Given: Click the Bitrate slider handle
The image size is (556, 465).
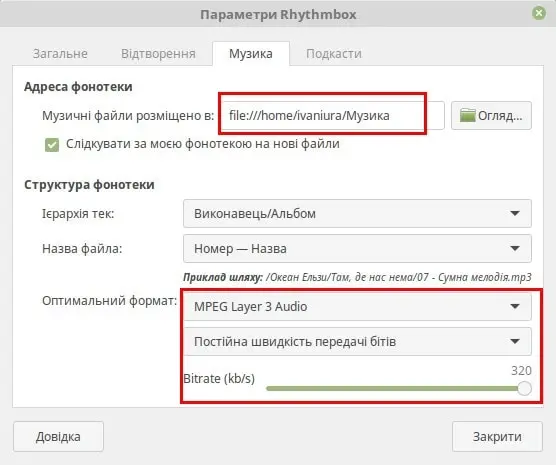Looking at the screenshot, I should (x=524, y=388).
